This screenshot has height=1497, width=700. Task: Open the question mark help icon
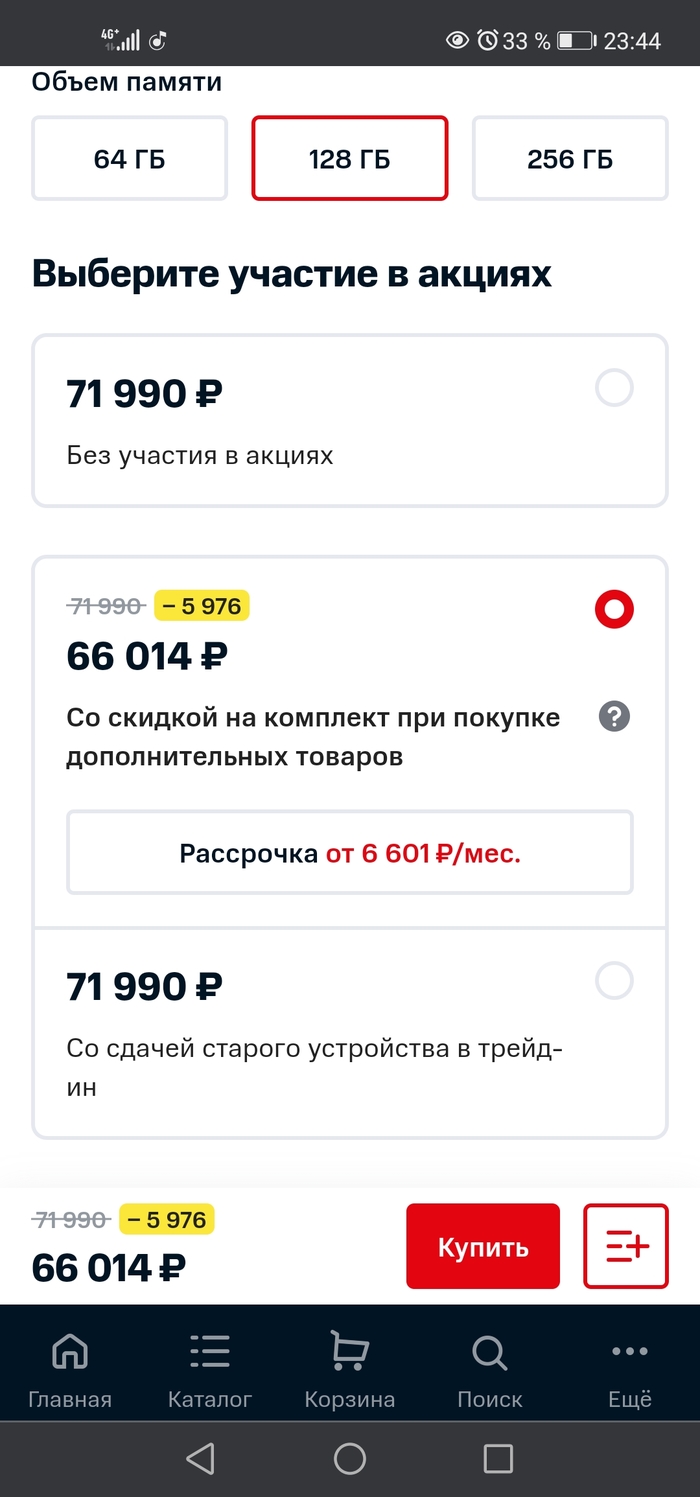click(614, 717)
